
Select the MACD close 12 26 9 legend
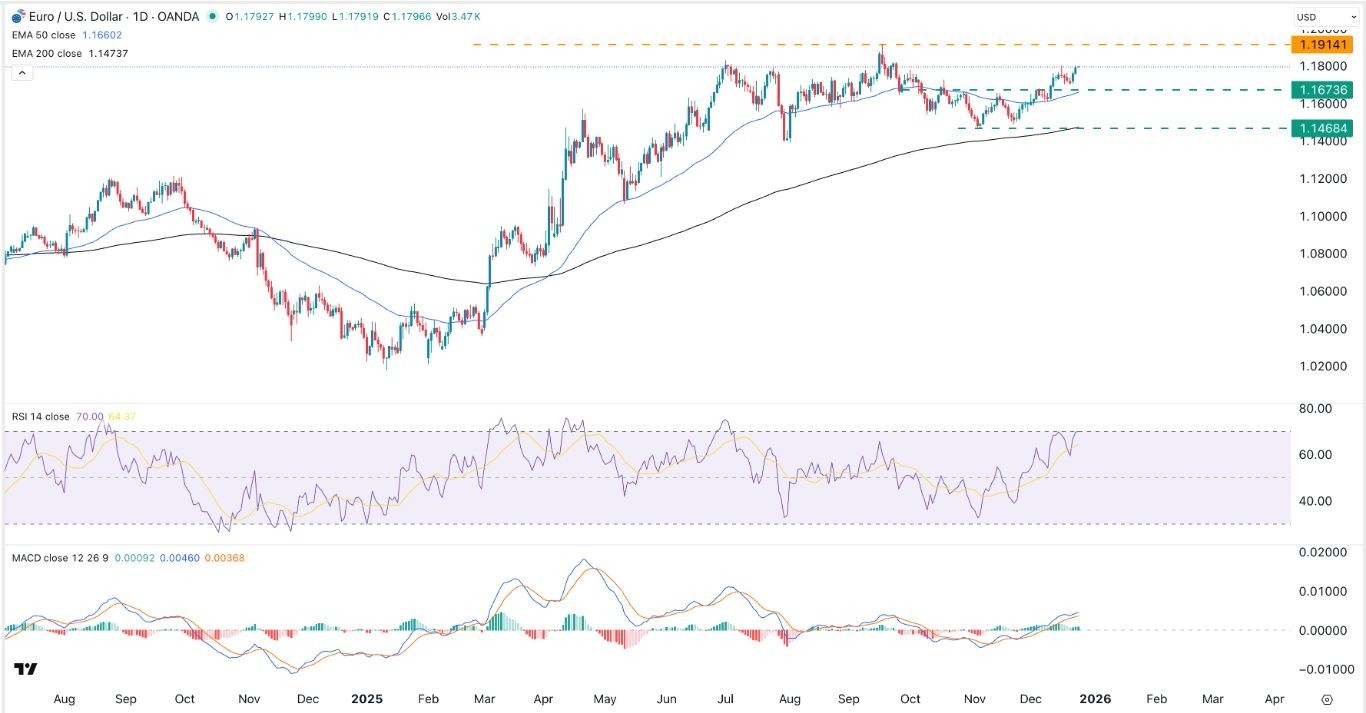[x=58, y=557]
